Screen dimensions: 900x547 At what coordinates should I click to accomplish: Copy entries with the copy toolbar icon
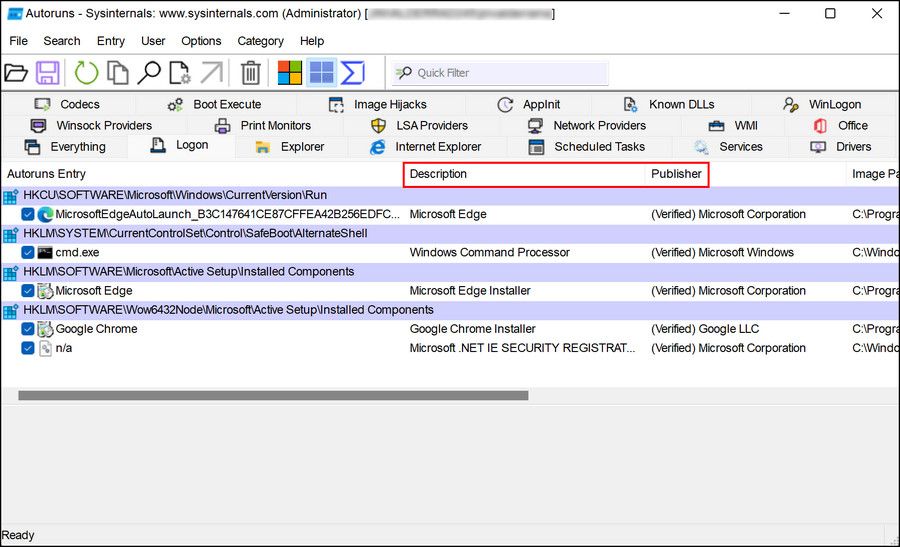pos(118,73)
